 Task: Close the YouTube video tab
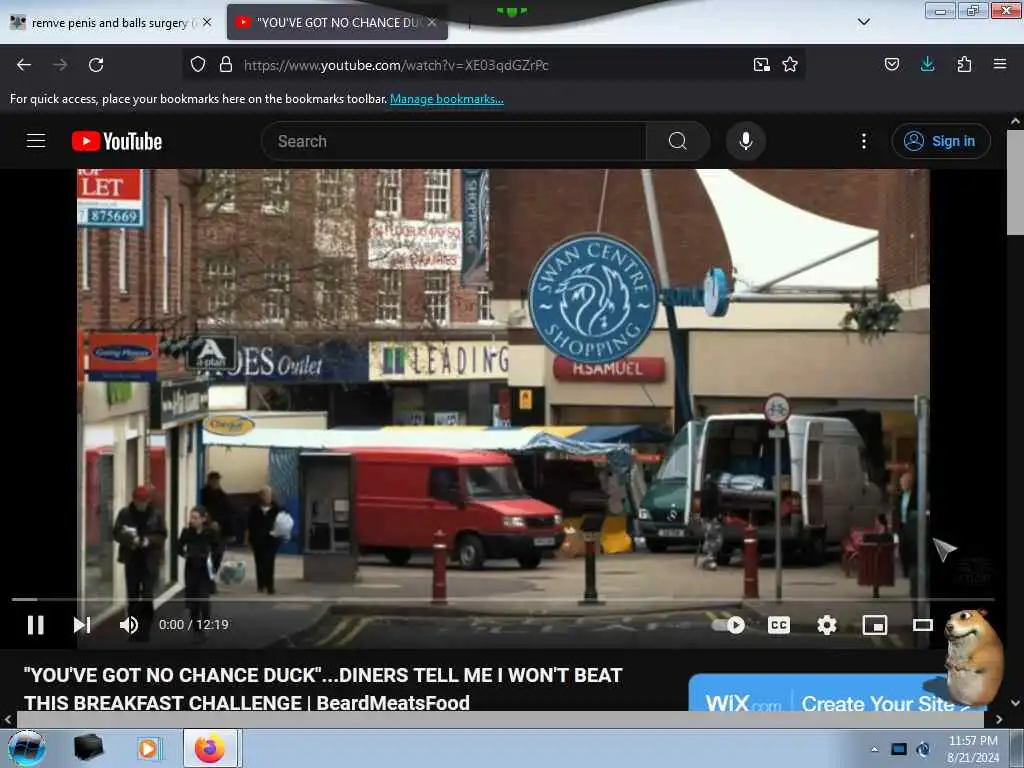(x=432, y=22)
